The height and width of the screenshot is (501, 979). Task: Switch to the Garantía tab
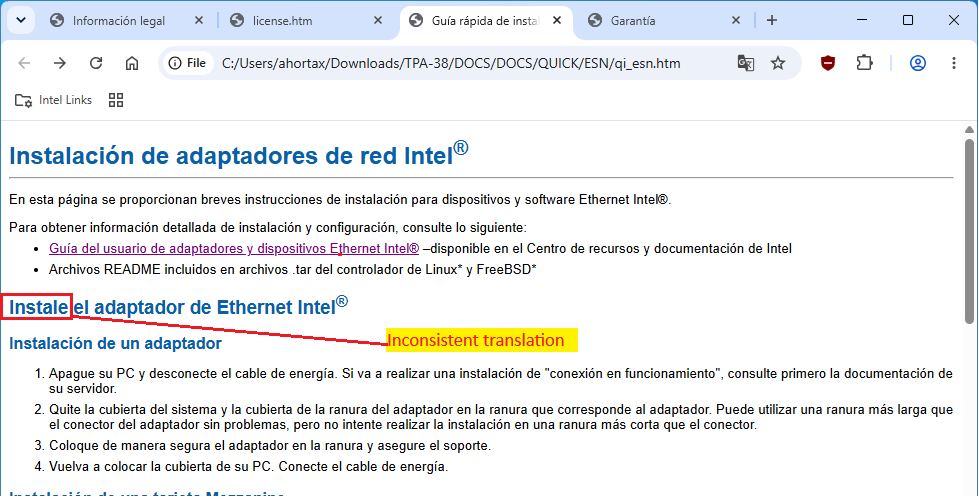[x=633, y=21]
